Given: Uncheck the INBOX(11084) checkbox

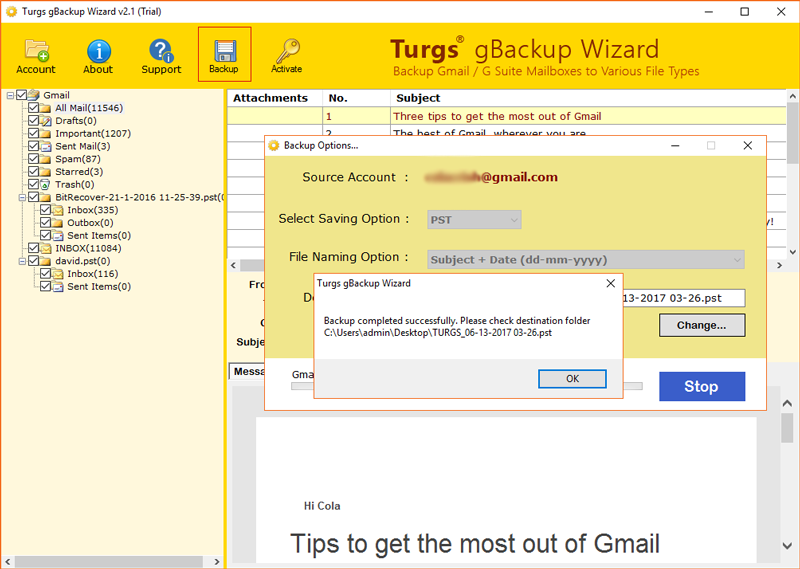Looking at the screenshot, I should click(34, 248).
